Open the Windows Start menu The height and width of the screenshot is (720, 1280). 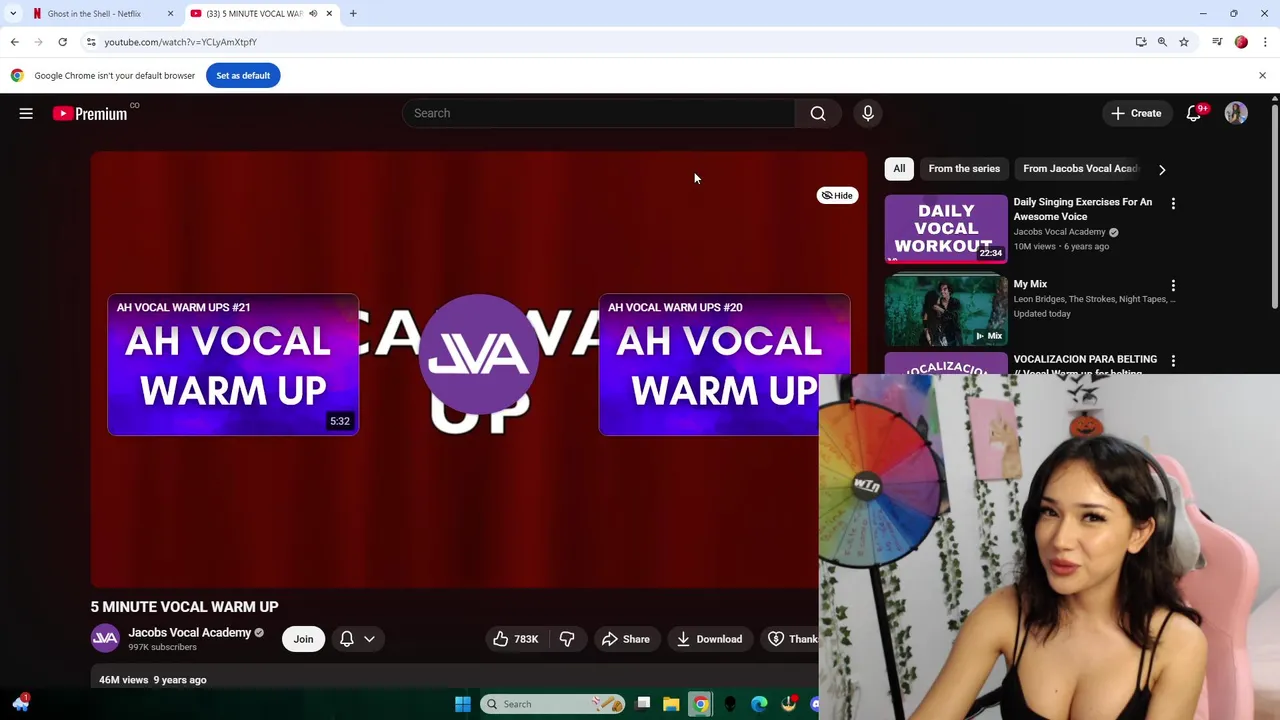point(463,704)
